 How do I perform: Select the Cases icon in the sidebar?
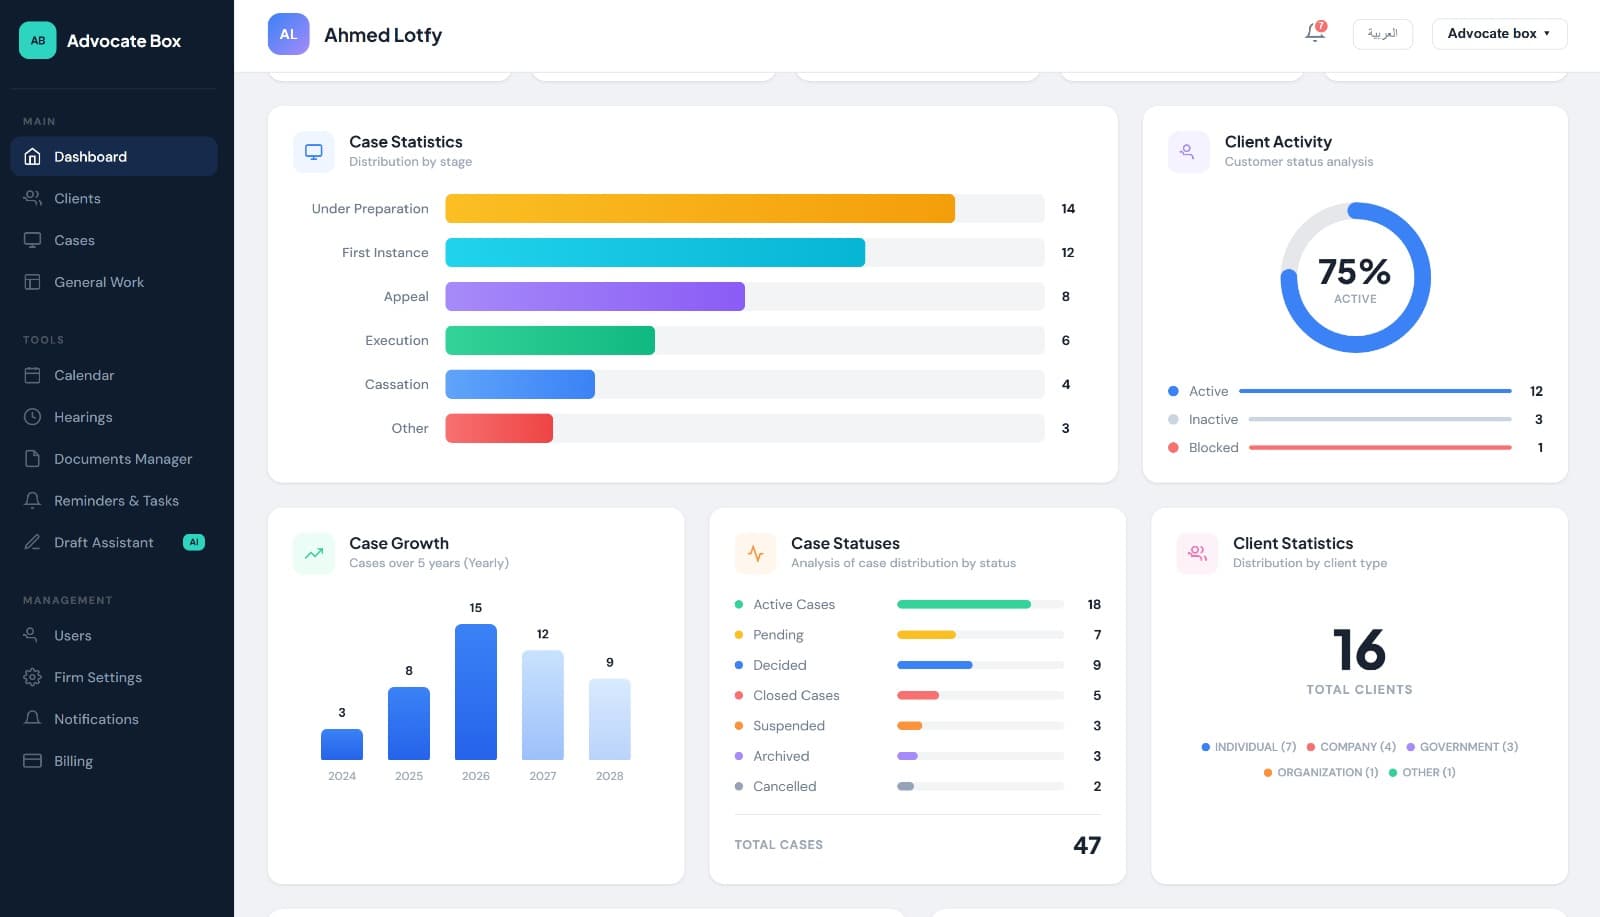31,240
